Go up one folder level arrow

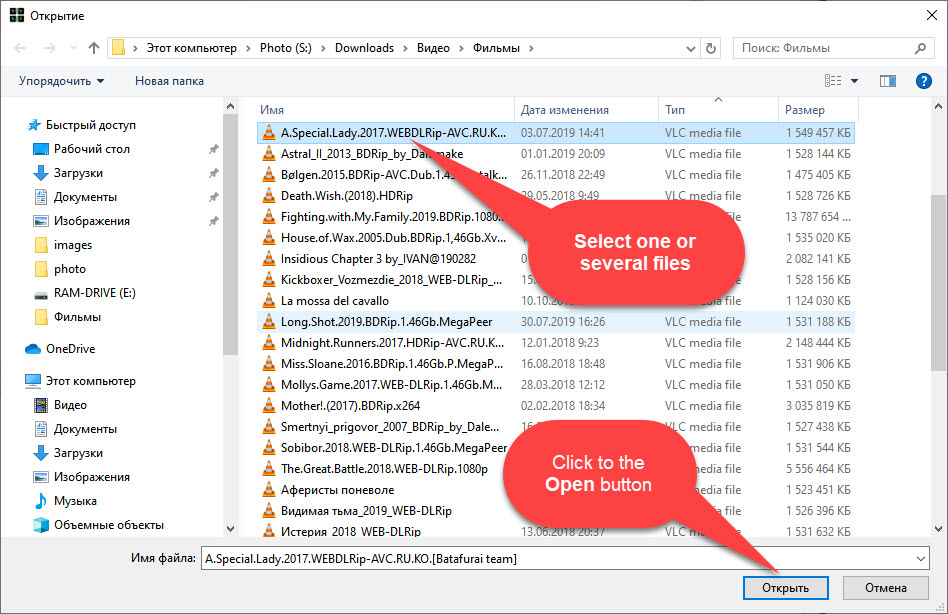click(94, 48)
